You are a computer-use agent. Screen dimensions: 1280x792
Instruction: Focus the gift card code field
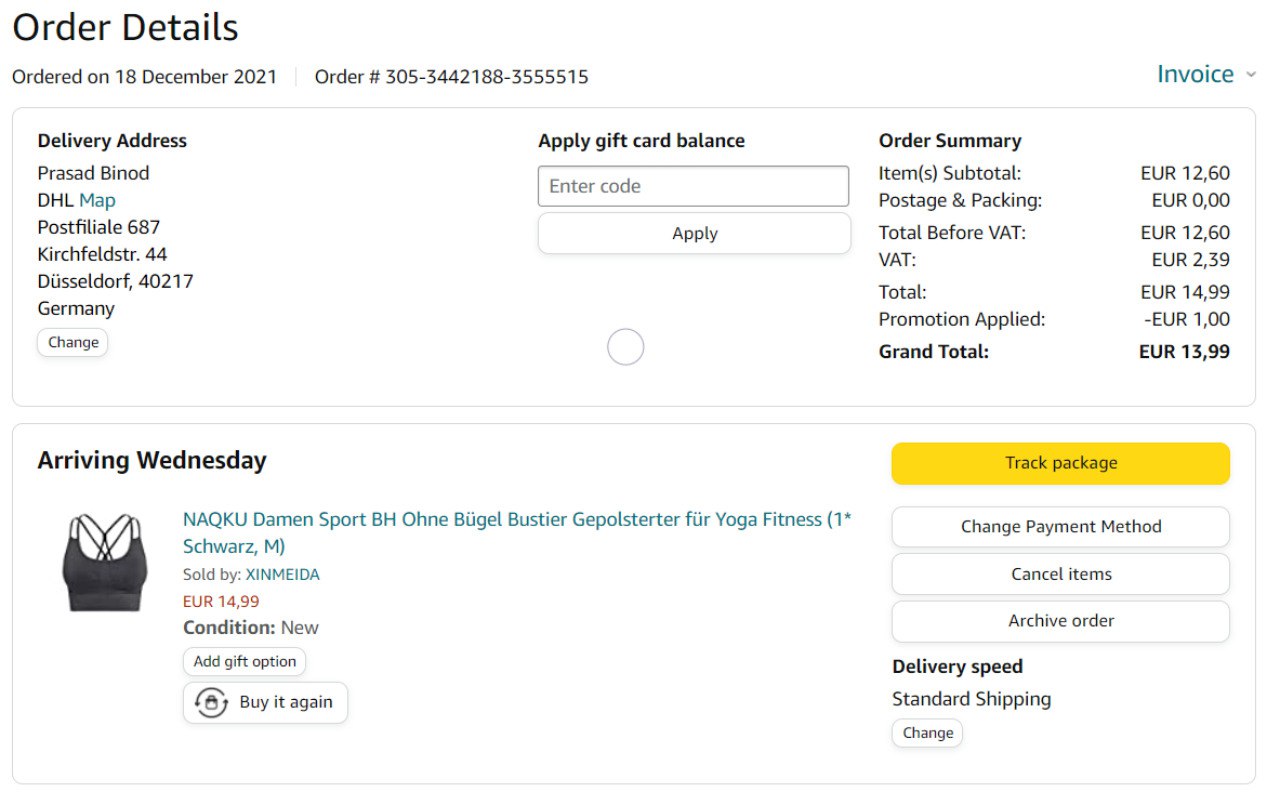pyautogui.click(x=693, y=186)
